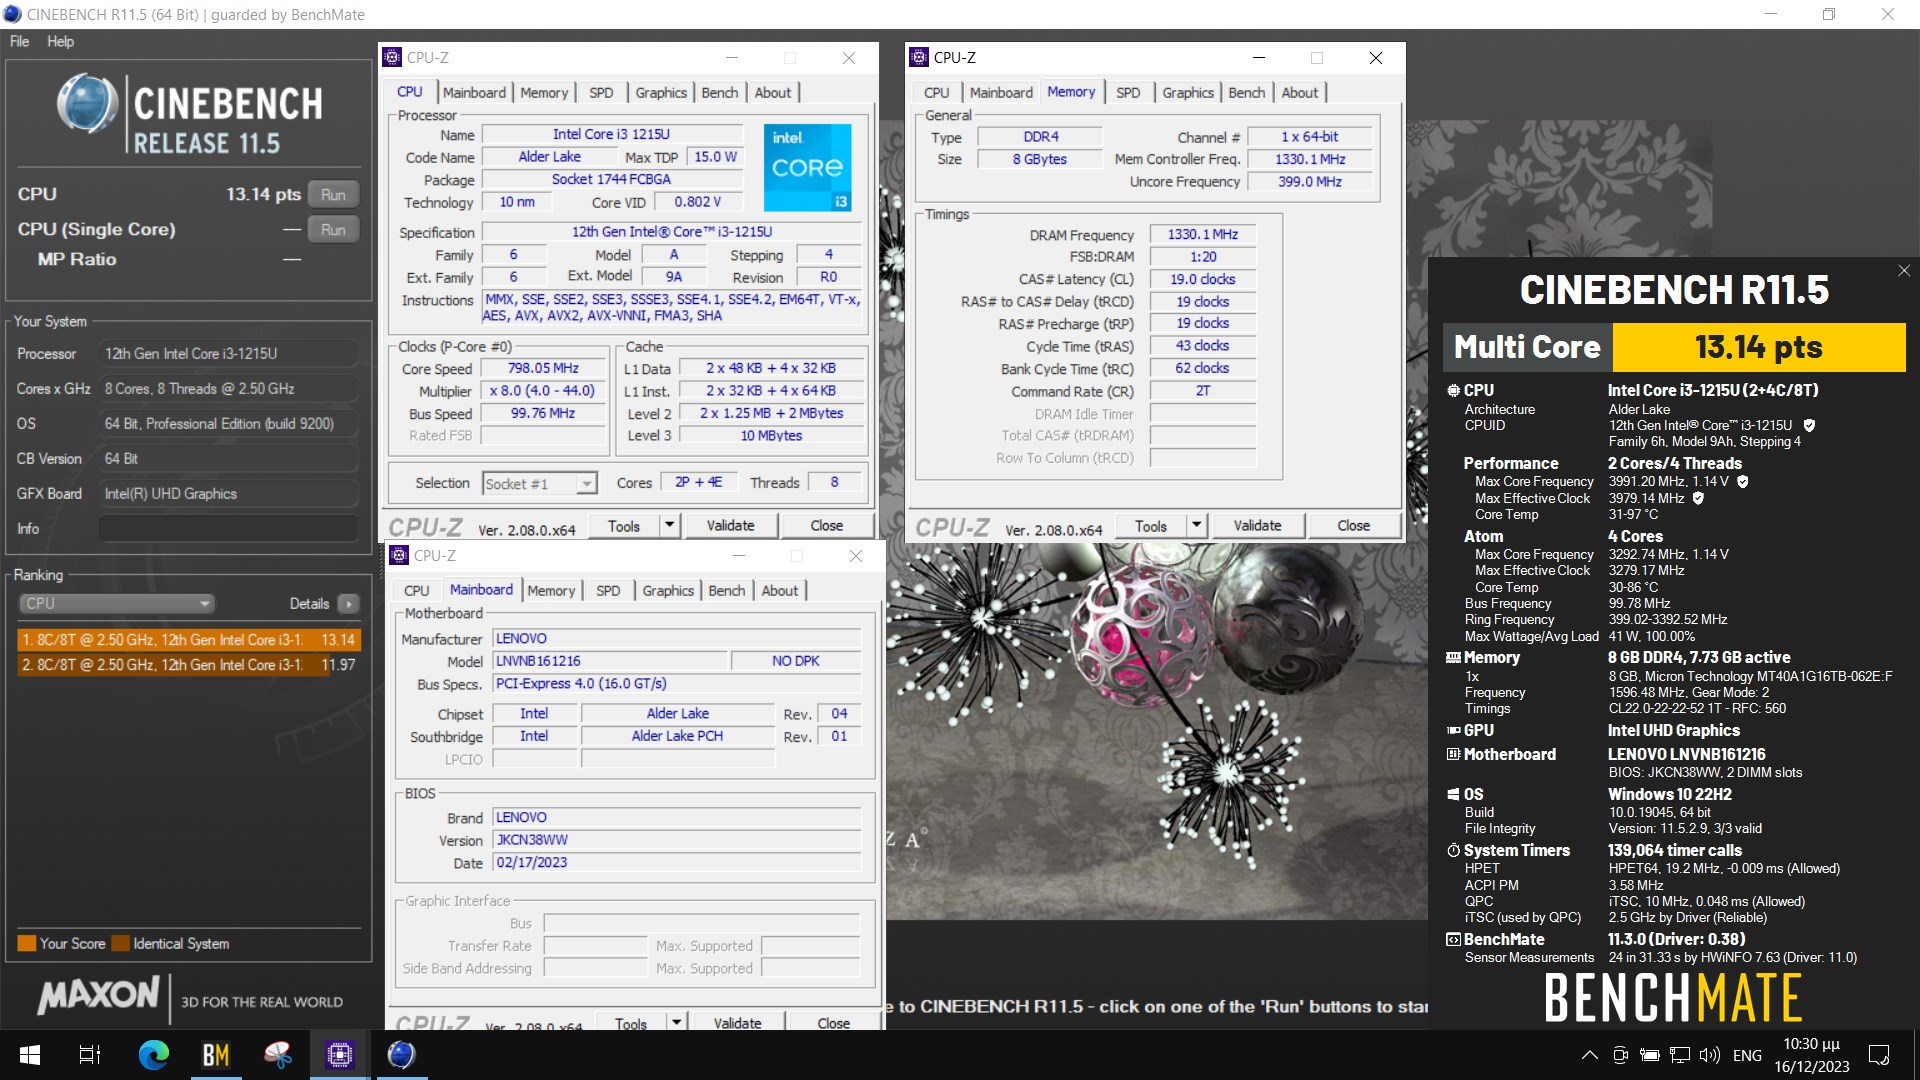Viewport: 1920px width, 1080px height.
Task: Click CPU name field Intel Core i3 1215U
Action: [x=612, y=134]
